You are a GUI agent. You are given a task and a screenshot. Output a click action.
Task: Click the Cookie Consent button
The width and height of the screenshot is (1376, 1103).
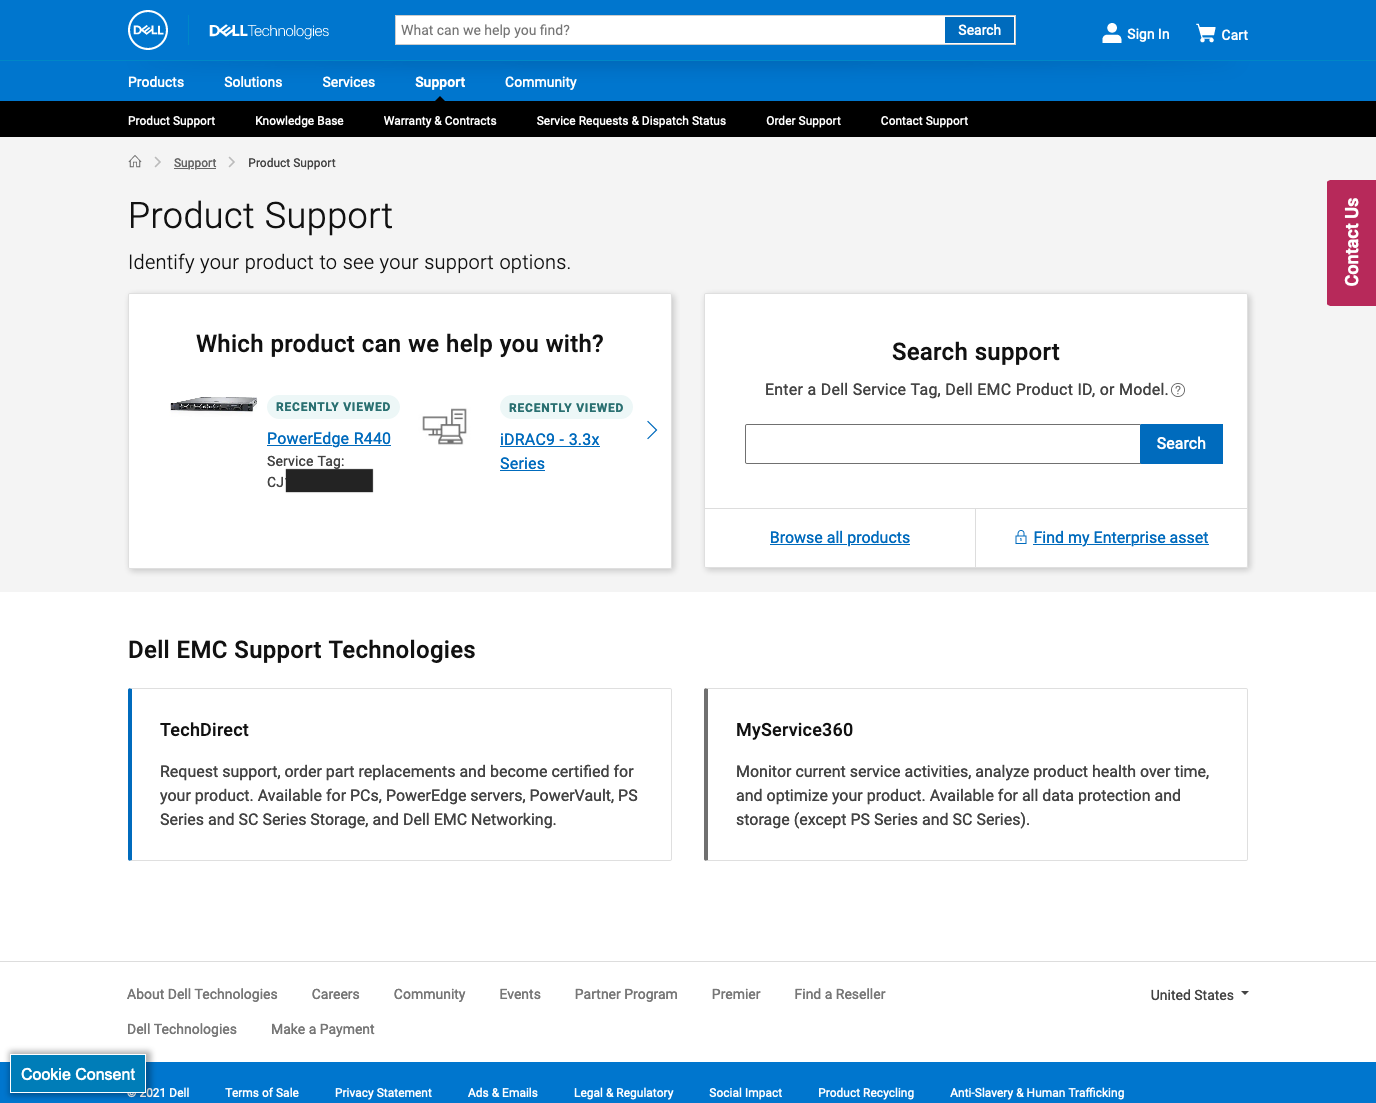78,1074
